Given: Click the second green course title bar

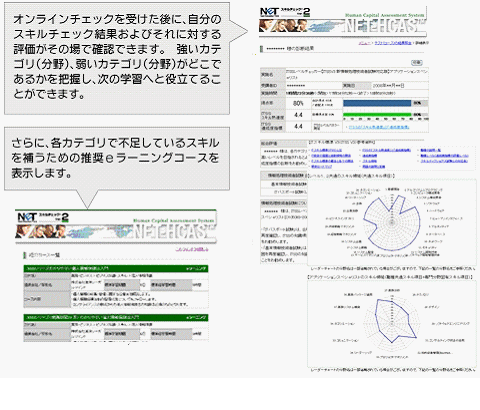Looking at the screenshot, I should [116, 317].
